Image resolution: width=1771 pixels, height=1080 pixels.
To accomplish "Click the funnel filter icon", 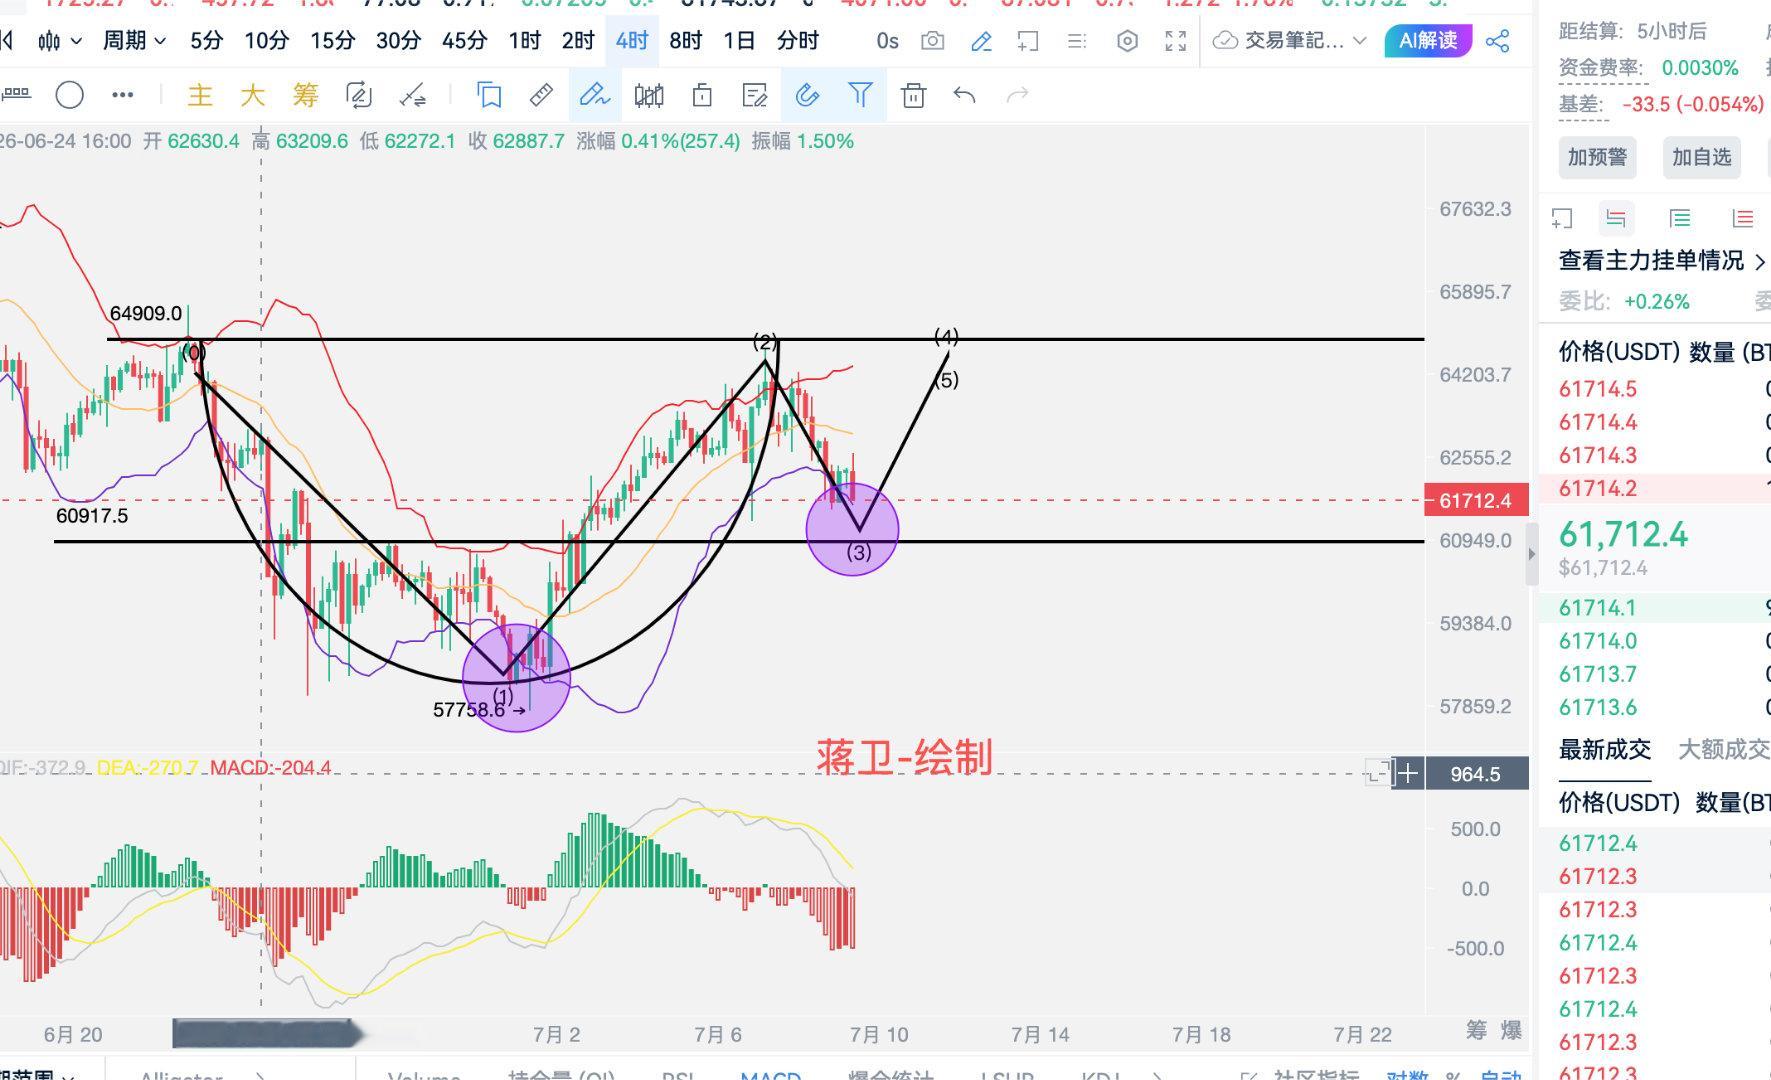I will click(x=860, y=95).
